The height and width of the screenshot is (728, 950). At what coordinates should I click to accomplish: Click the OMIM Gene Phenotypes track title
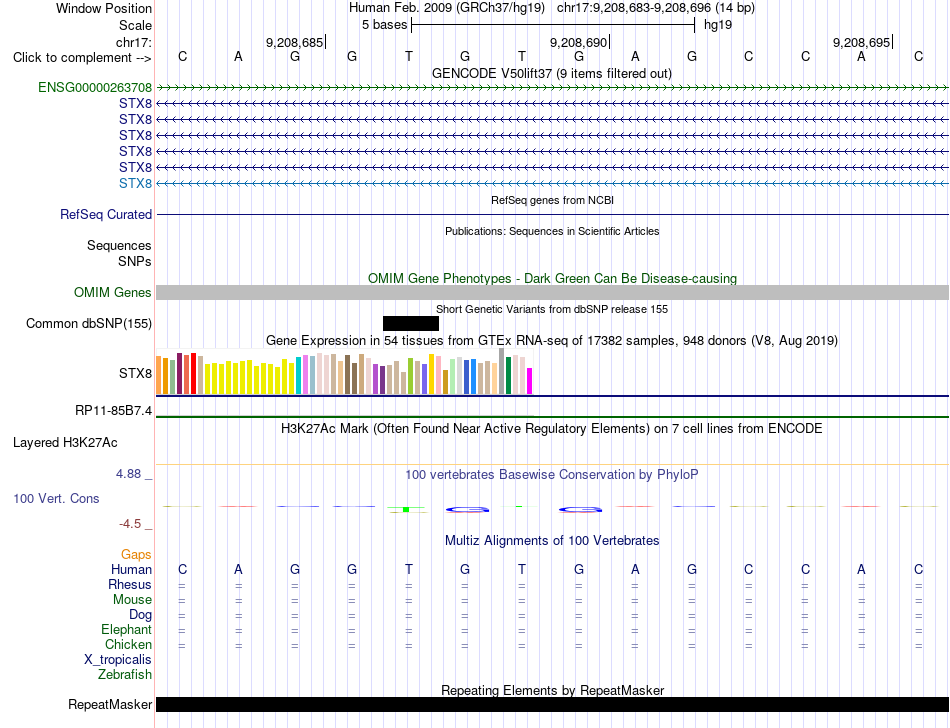553,279
